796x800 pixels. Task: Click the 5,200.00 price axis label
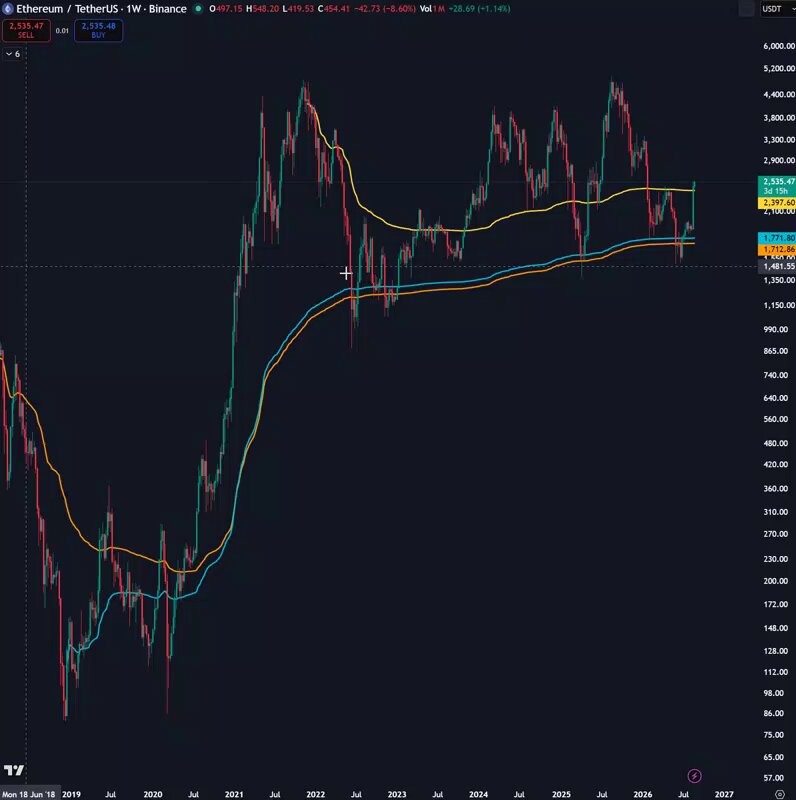(779, 68)
